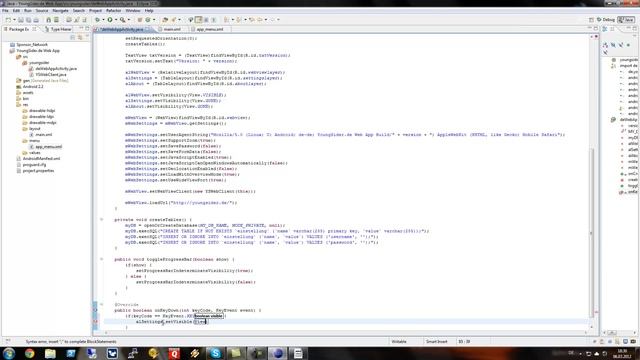Click Sort in the Outline toolbar

(605, 45)
